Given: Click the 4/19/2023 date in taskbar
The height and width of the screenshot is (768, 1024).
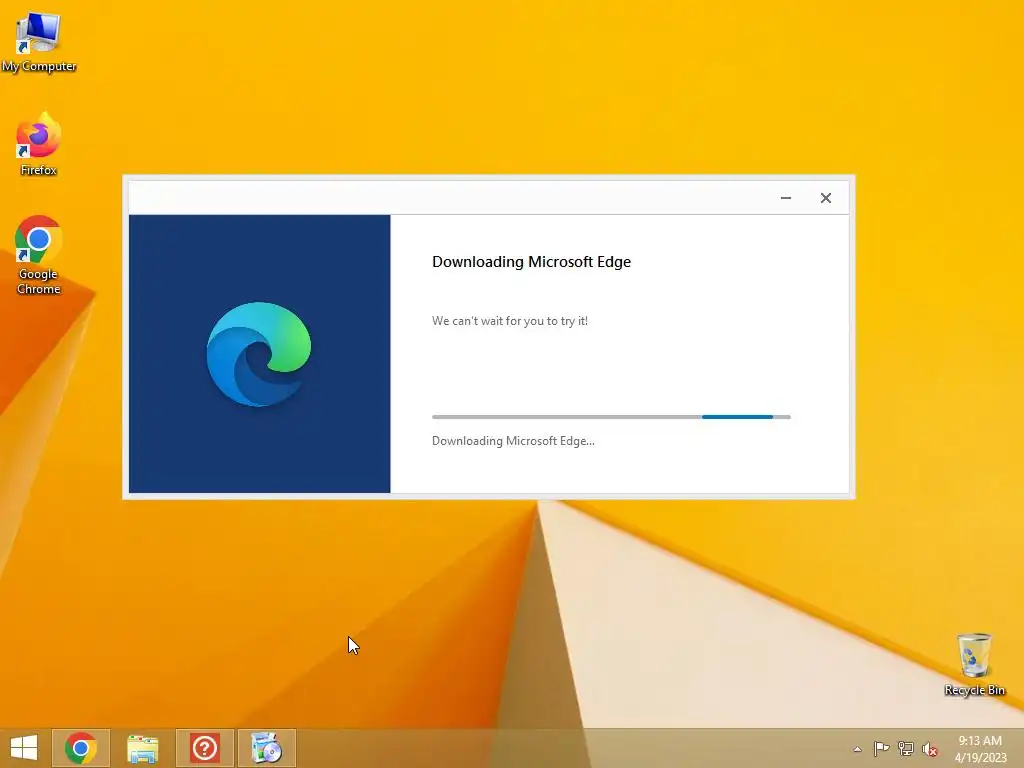Looking at the screenshot, I should point(980,758).
